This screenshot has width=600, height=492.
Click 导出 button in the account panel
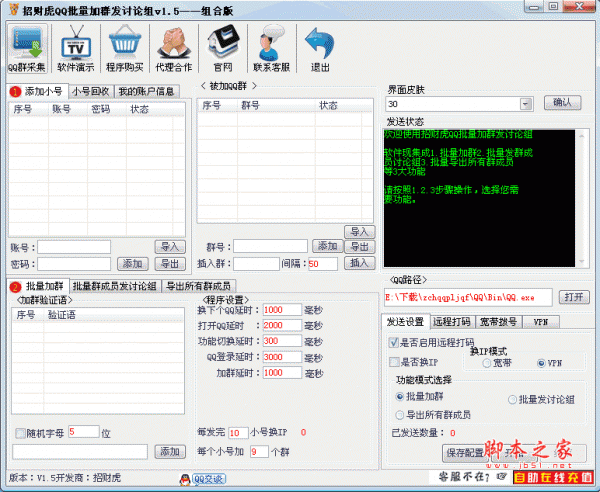click(170, 264)
